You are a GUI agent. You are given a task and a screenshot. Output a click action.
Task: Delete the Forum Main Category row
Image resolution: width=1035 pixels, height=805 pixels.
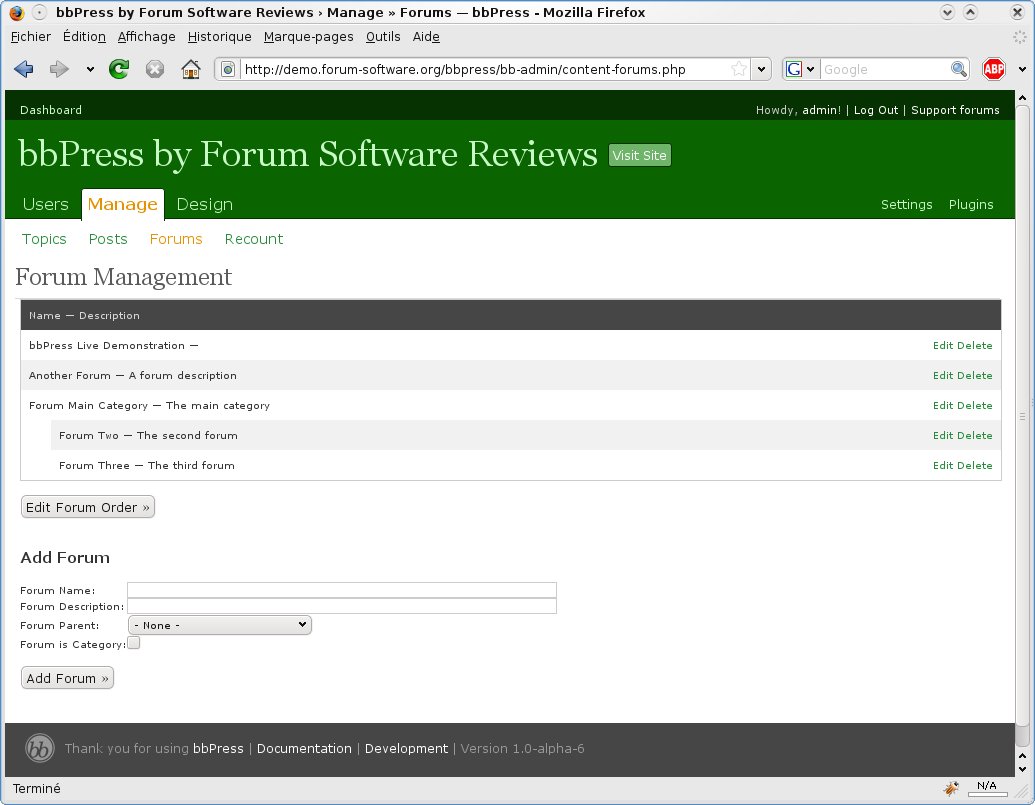coord(974,406)
